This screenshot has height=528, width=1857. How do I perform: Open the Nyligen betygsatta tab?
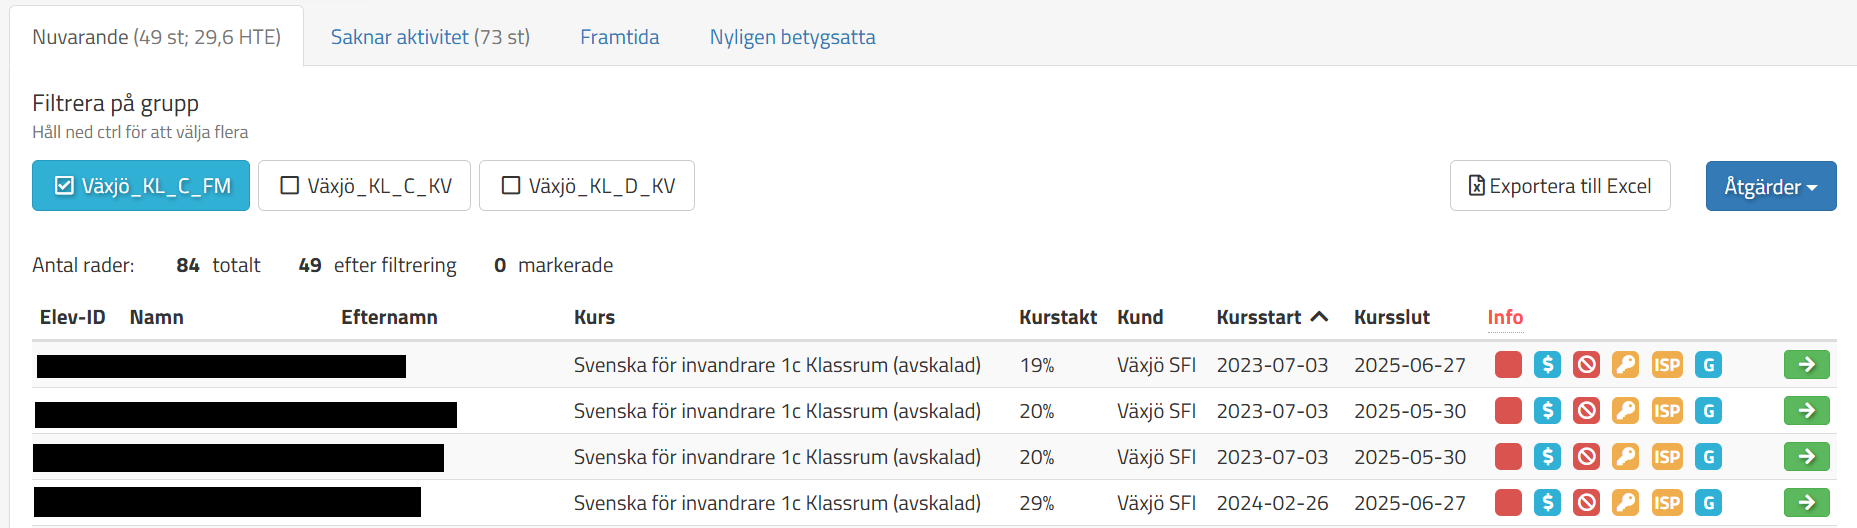tap(792, 37)
